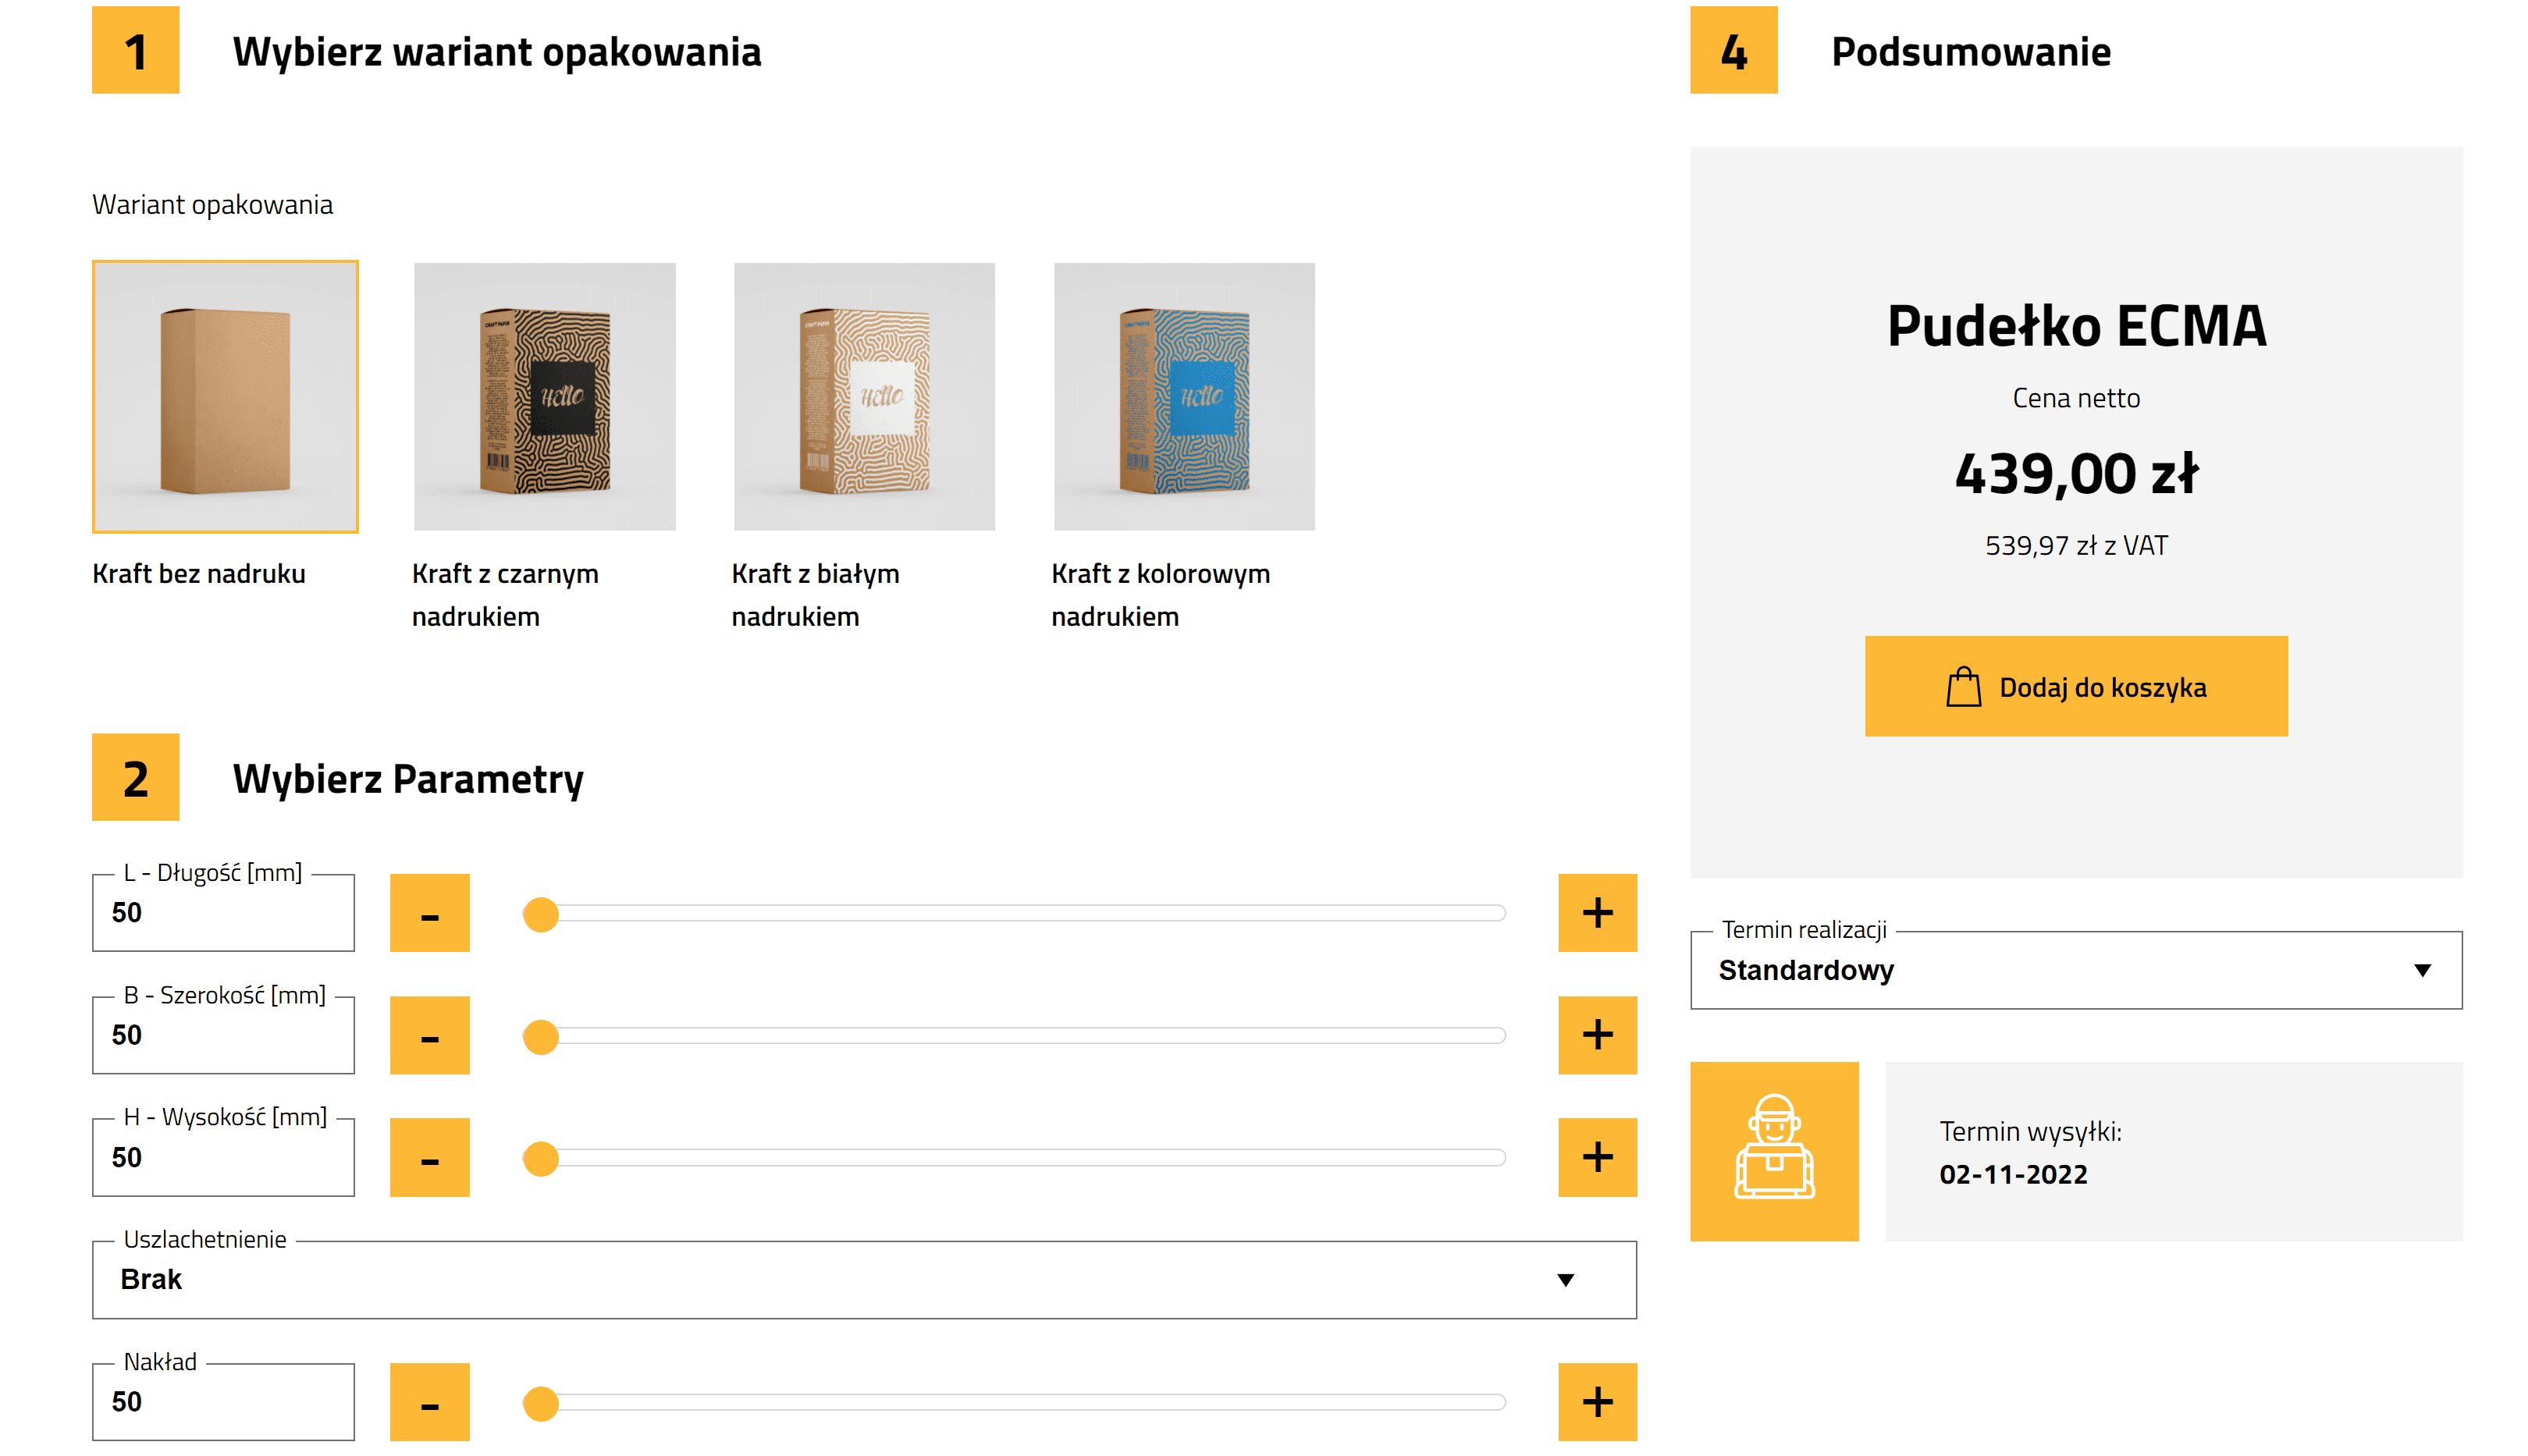Click the B - Szerokość input field
2528x1456 pixels.
[x=223, y=1035]
